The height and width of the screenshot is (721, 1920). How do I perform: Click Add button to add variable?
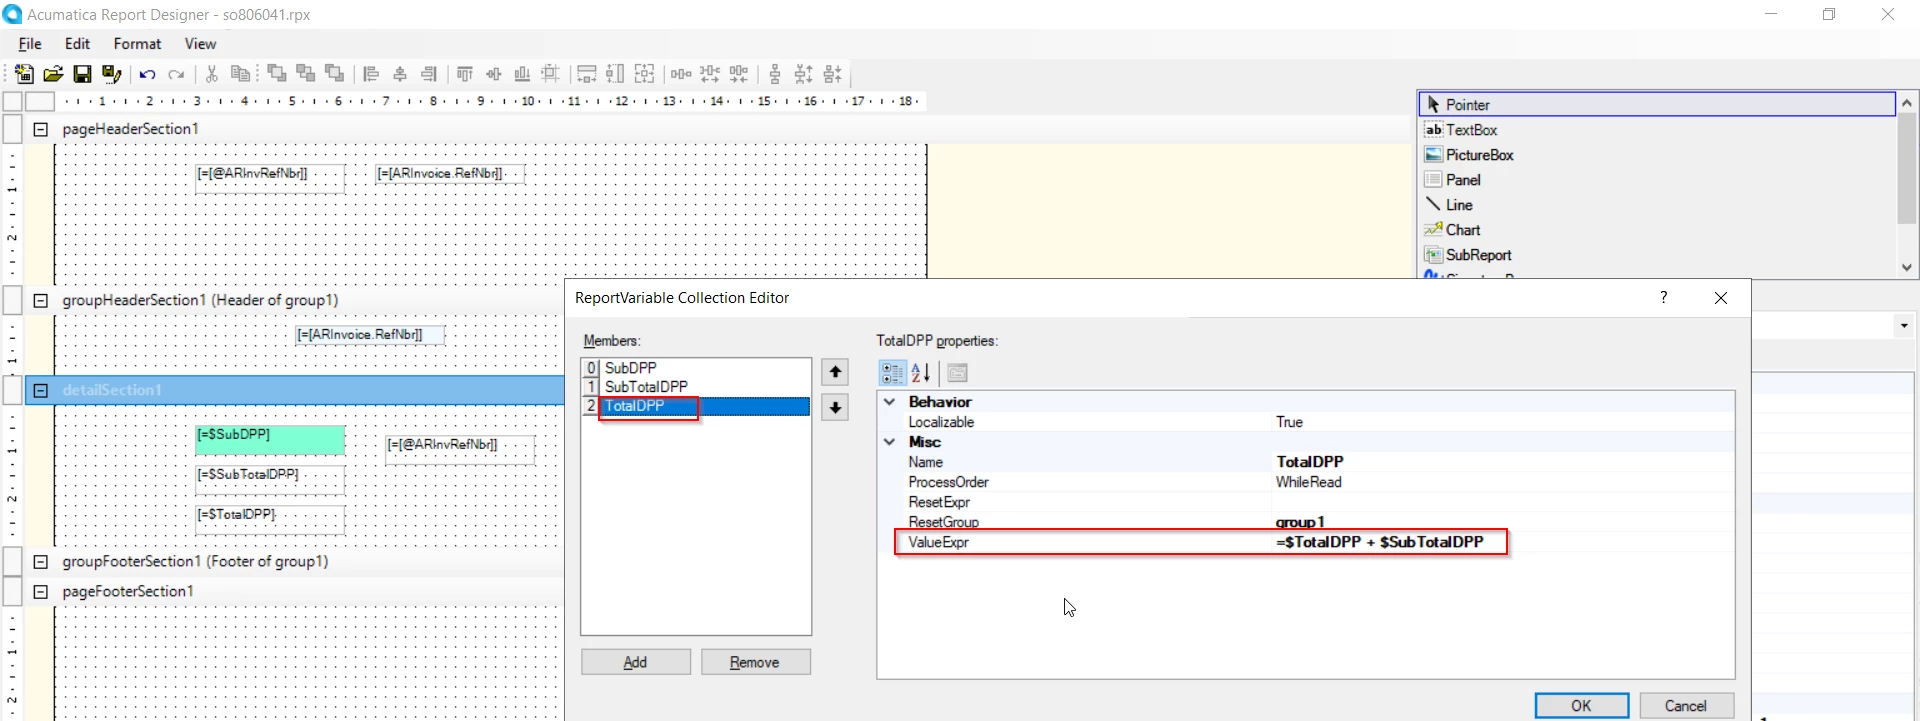coord(636,662)
